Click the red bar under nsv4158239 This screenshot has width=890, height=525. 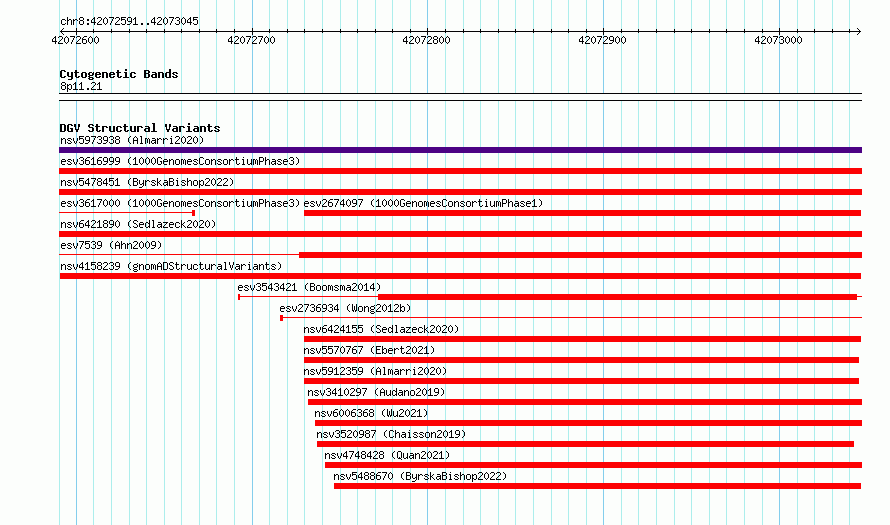[460, 276]
